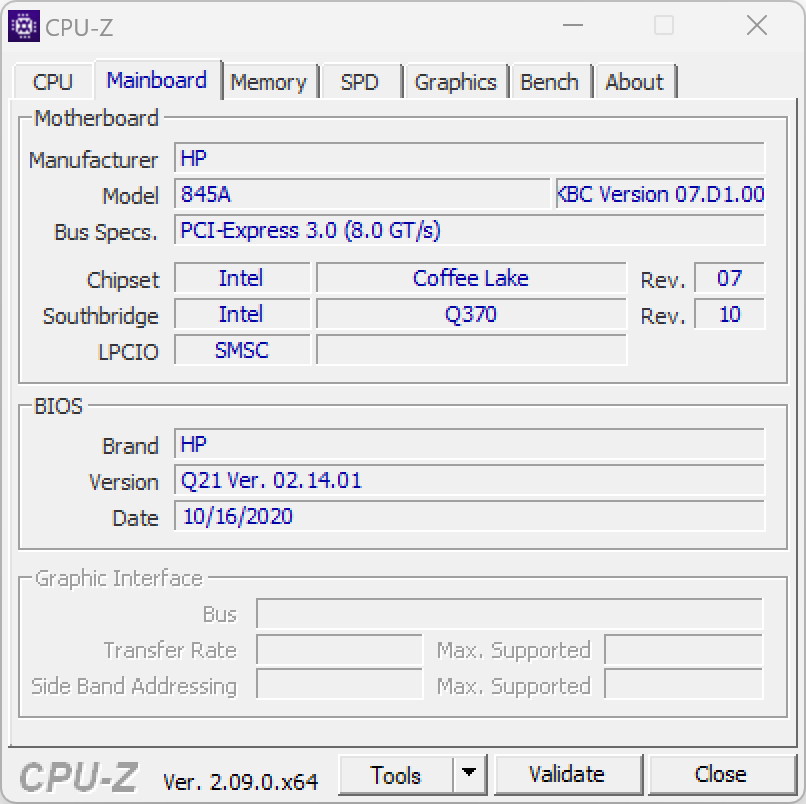
Task: Switch to the CPU tab
Action: [x=53, y=82]
